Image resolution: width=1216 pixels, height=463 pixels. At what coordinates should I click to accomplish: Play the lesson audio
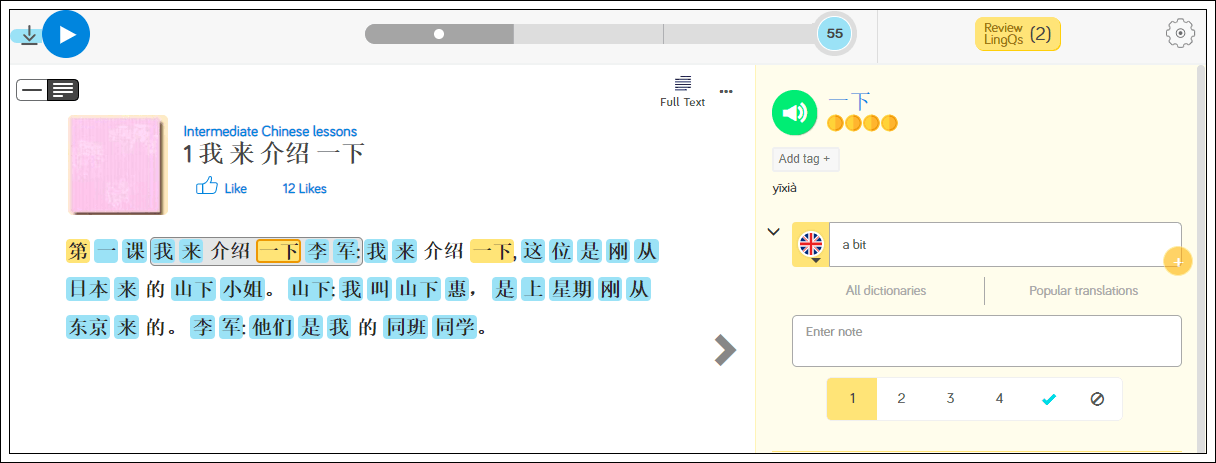[x=67, y=35]
